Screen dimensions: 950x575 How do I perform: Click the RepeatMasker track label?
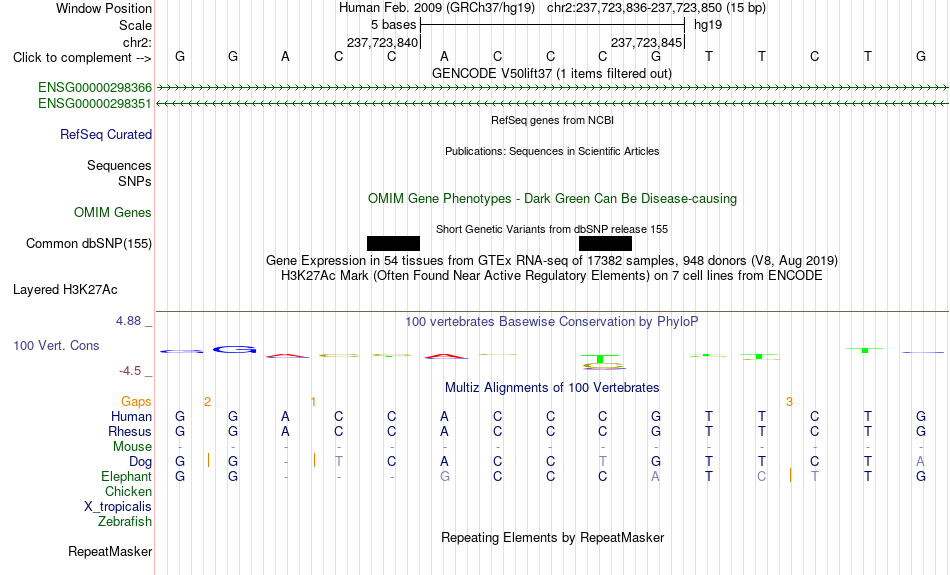(x=110, y=551)
